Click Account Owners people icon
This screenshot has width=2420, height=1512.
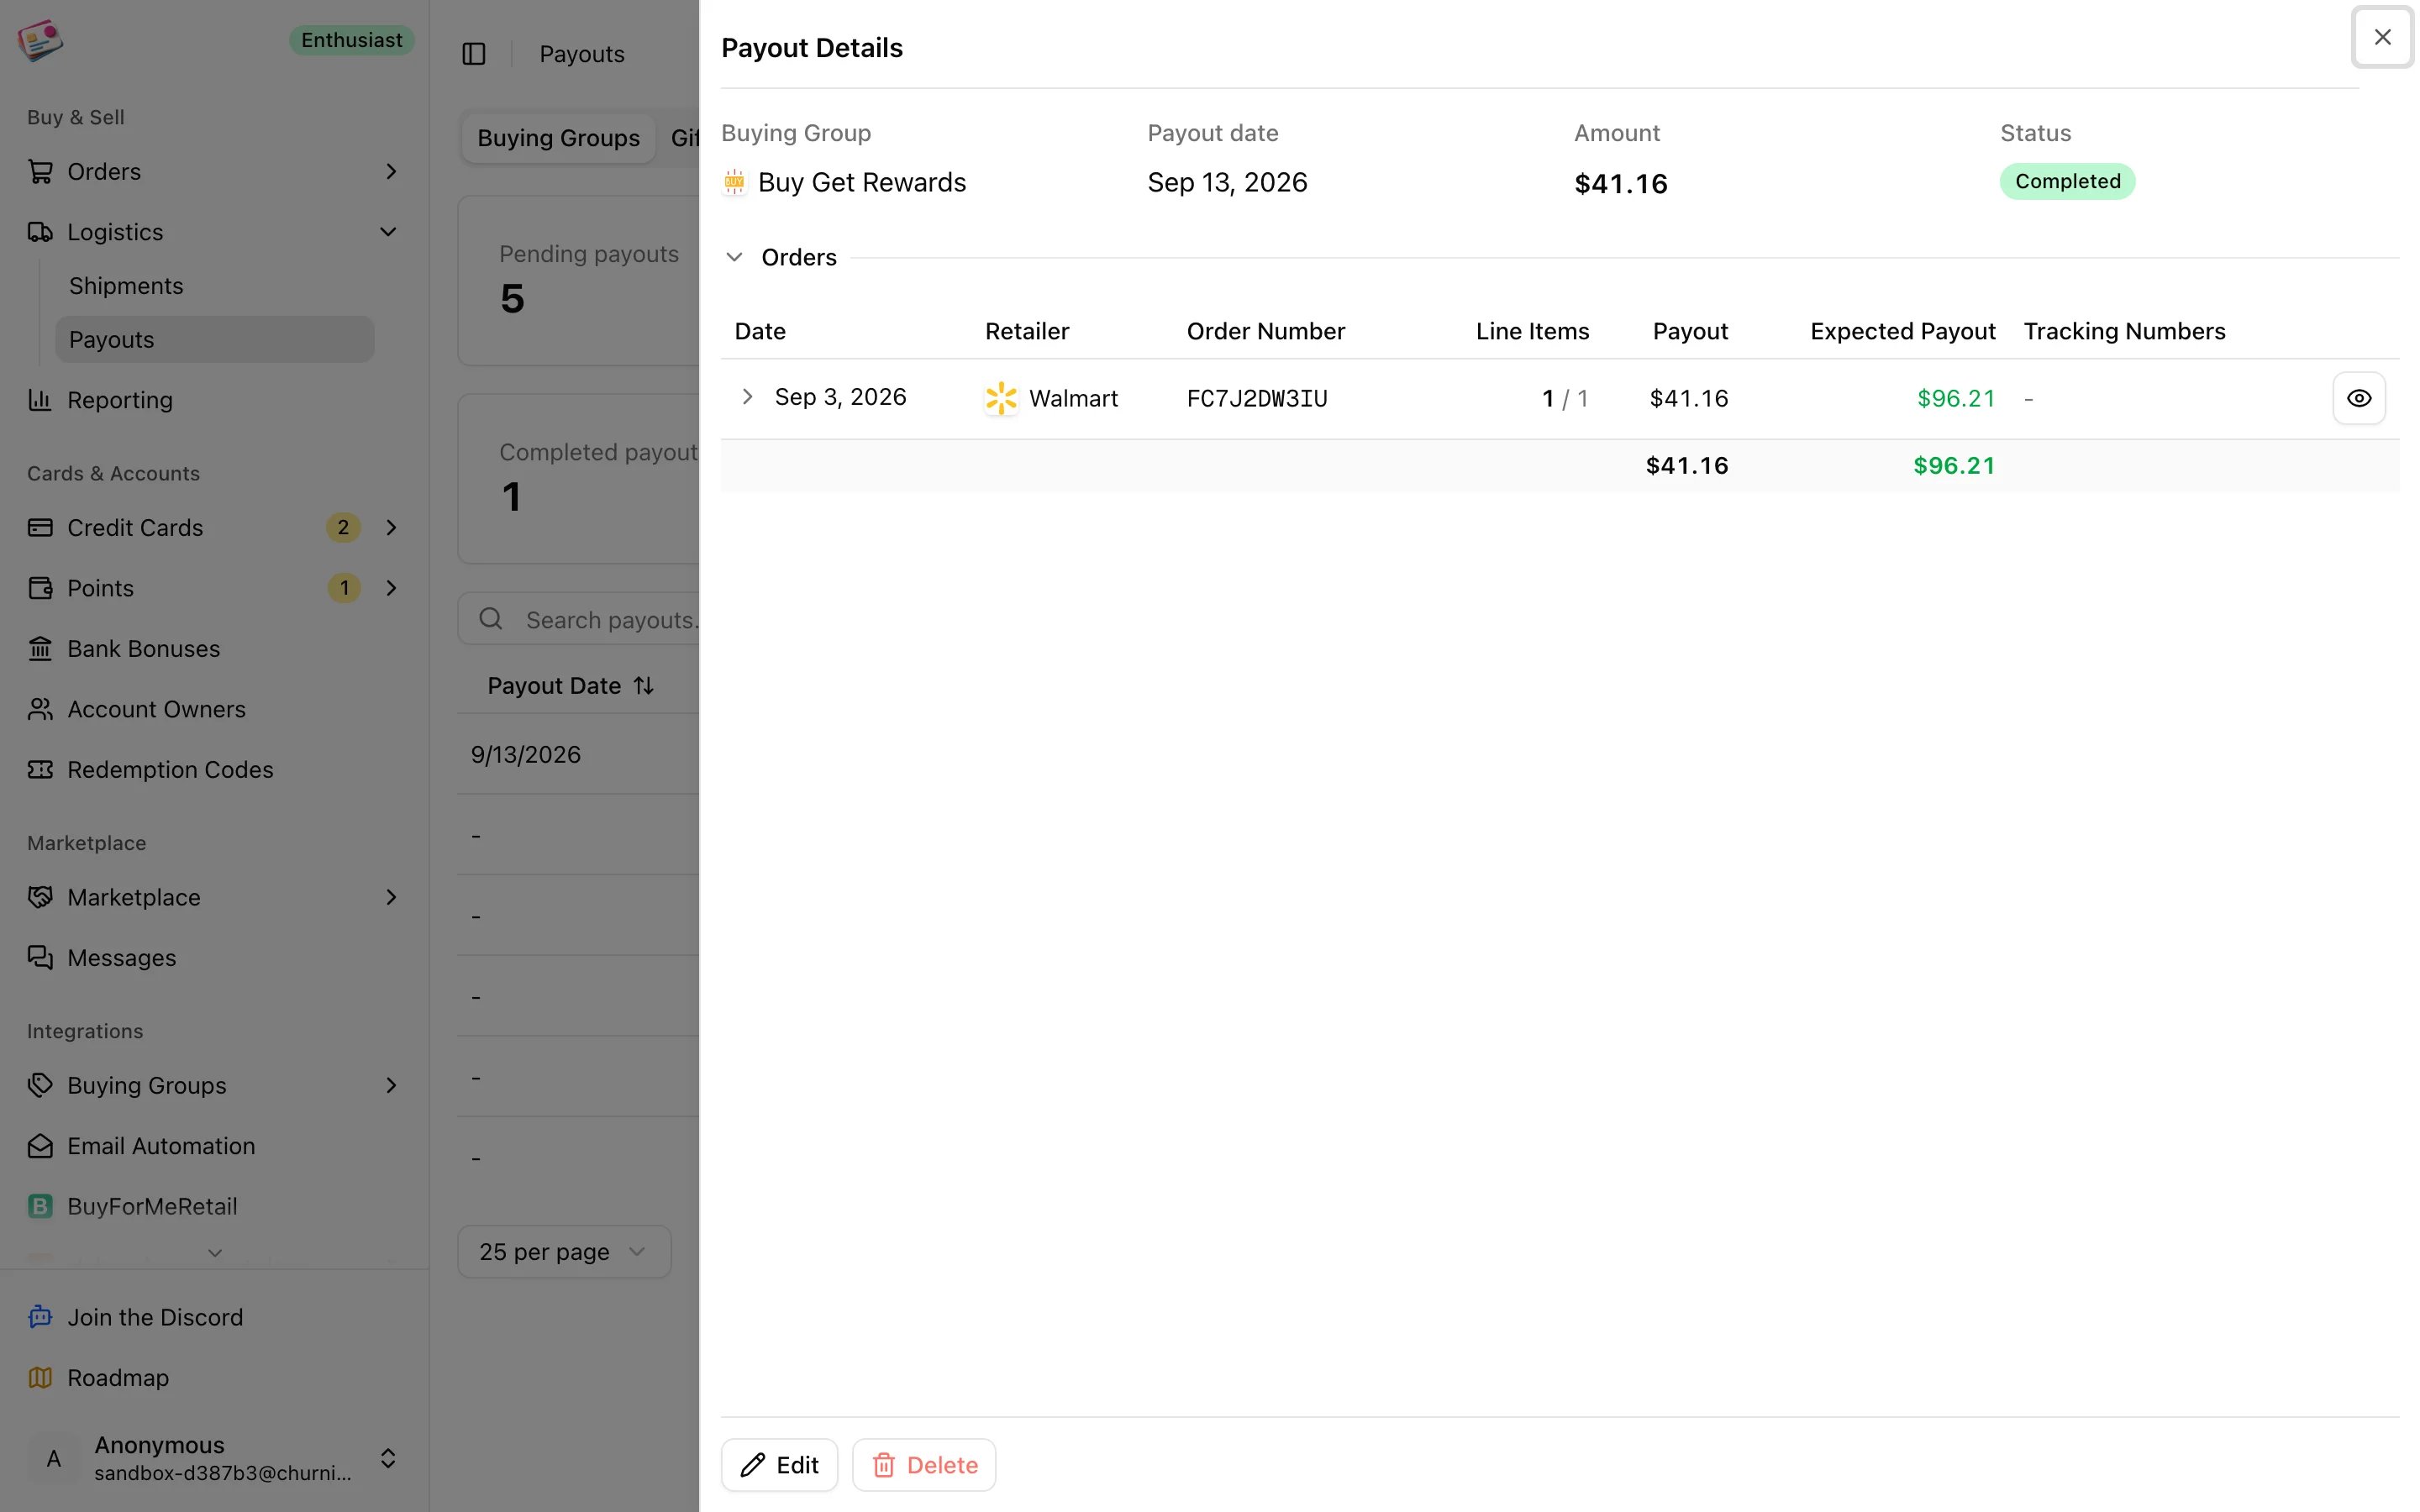click(40, 709)
